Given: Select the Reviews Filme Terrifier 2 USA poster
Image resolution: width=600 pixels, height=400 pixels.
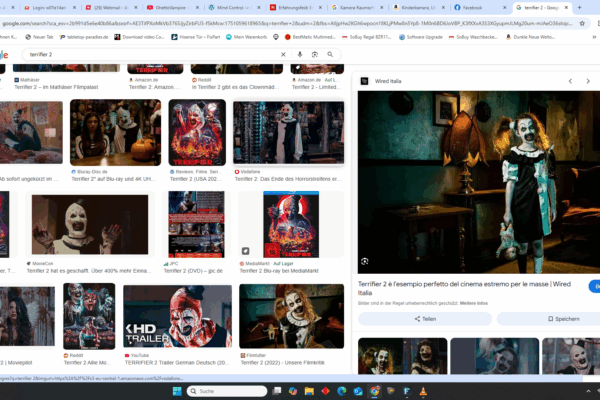Looking at the screenshot, I should pos(197,132).
